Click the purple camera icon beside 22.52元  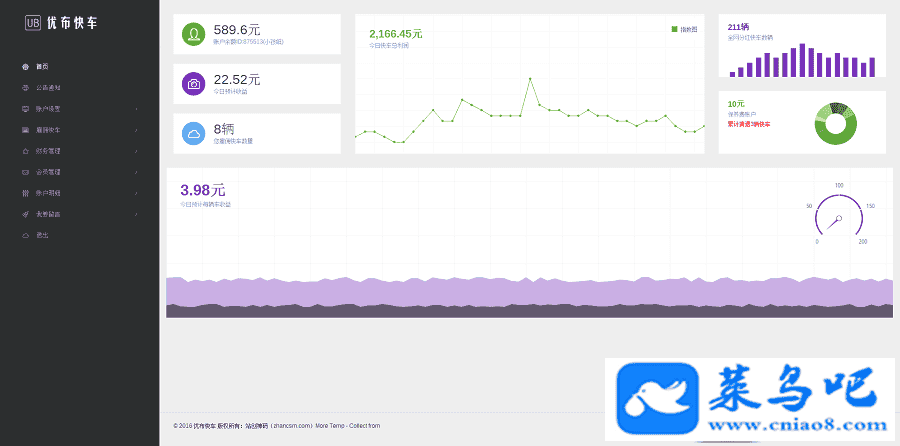192,83
